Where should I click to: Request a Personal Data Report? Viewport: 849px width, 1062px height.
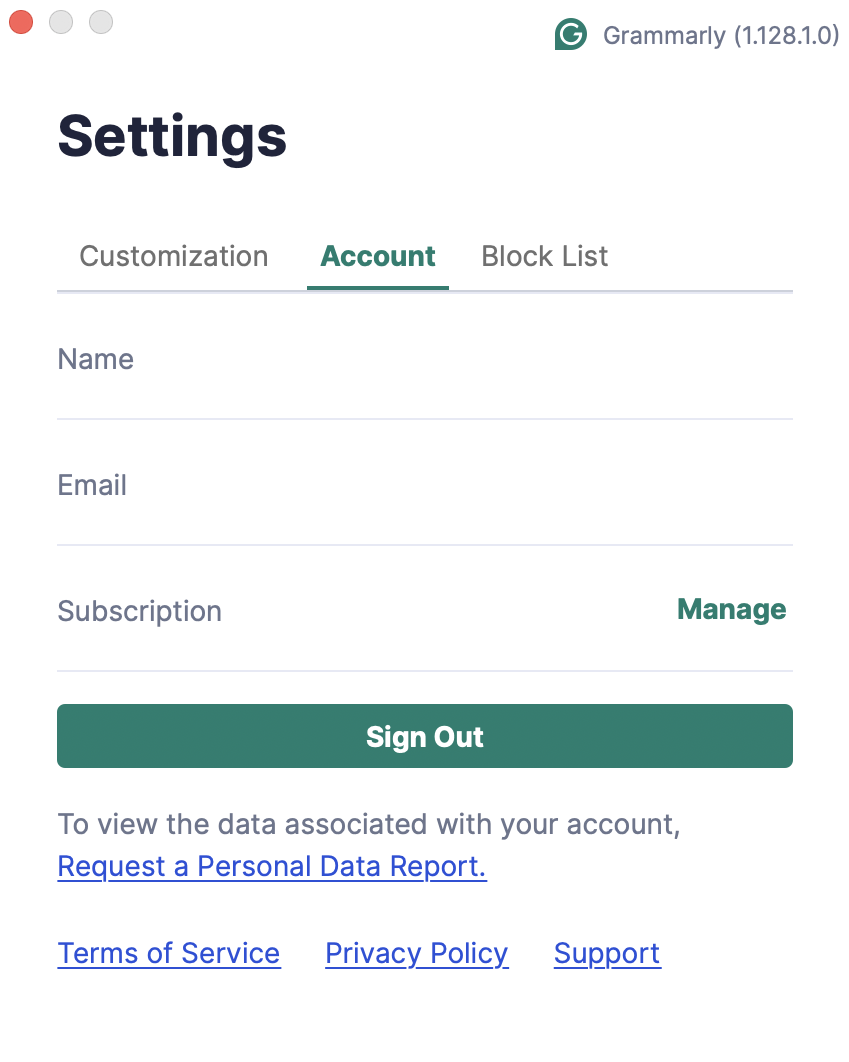(x=271, y=866)
